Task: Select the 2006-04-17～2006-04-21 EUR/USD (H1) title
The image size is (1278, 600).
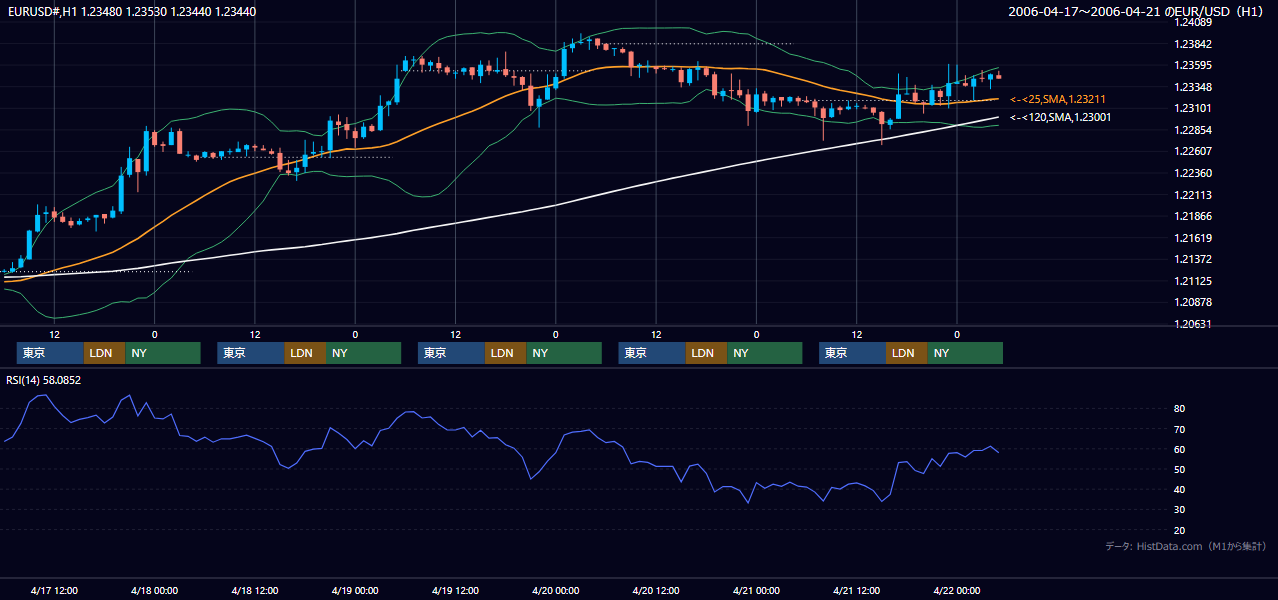Action: [1136, 12]
